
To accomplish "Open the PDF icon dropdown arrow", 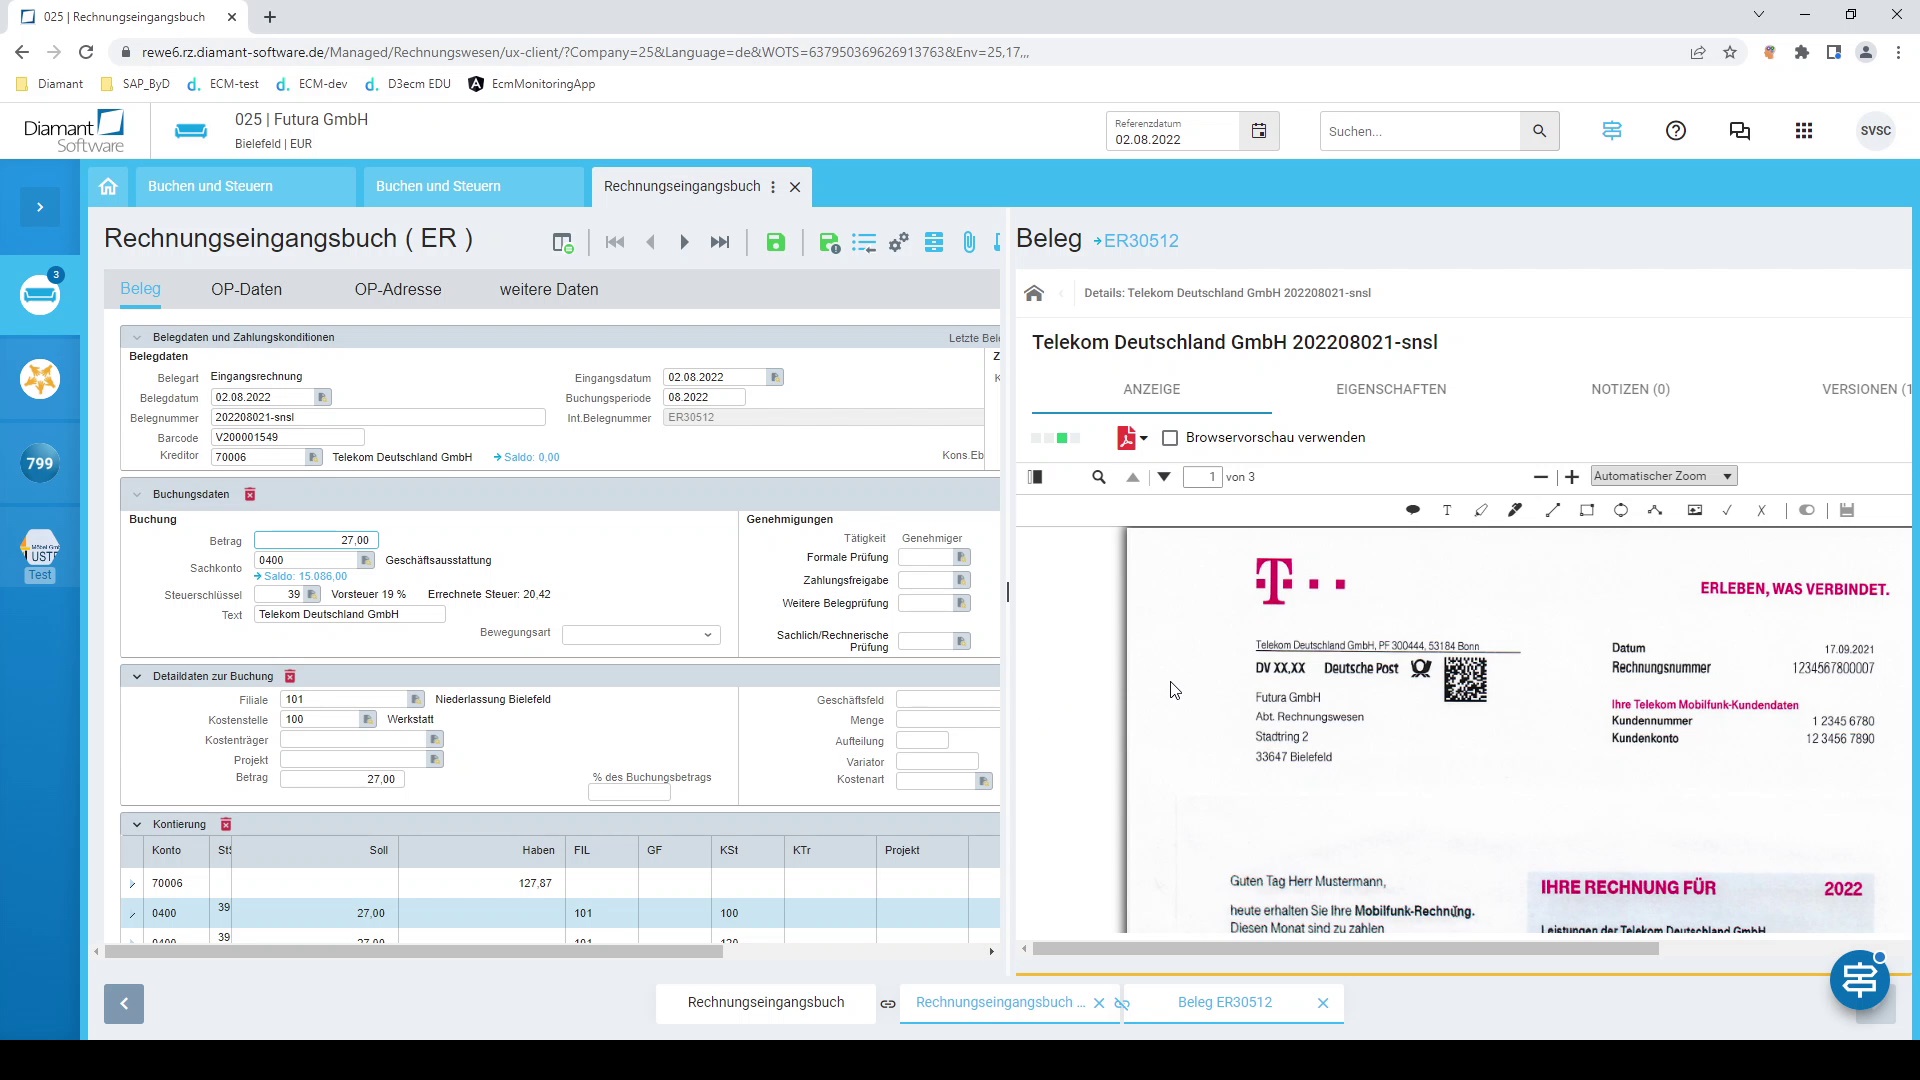I will pyautogui.click(x=1144, y=438).
